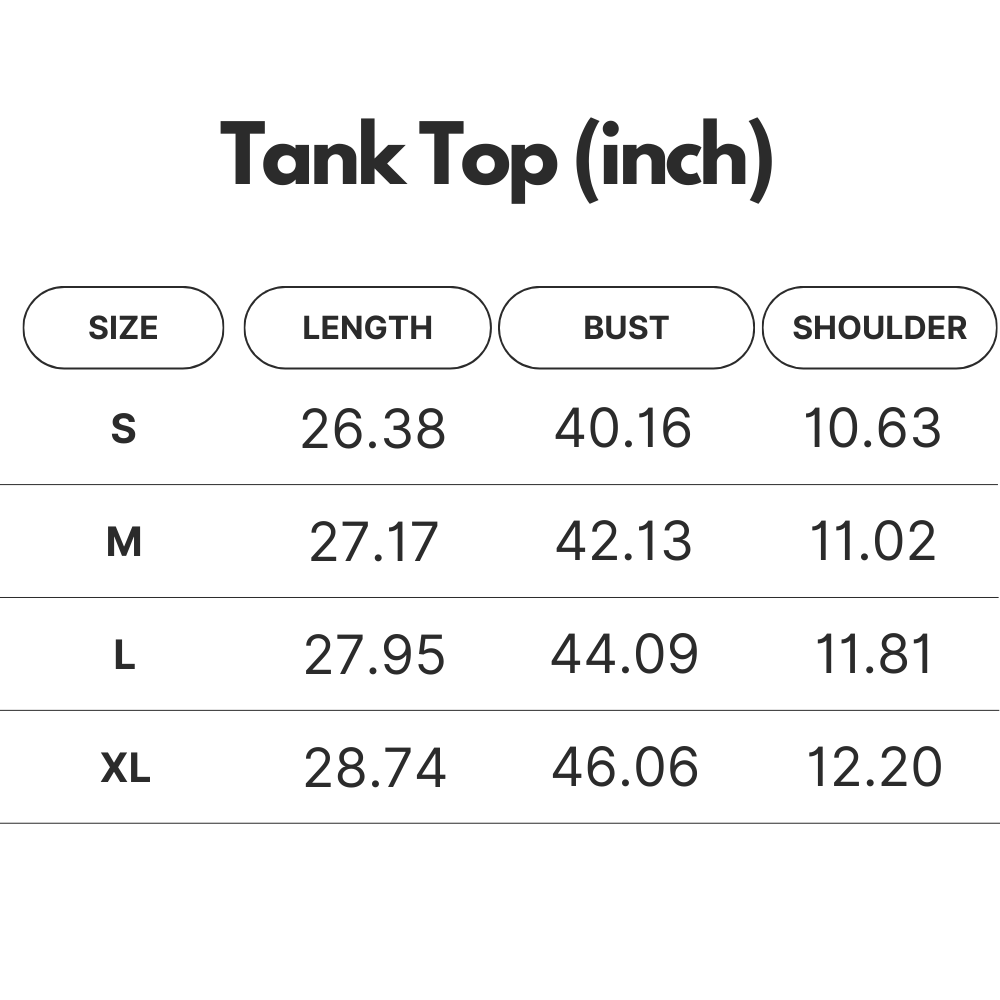Click the 11.81 shoulder value
1000x1000 pixels.
coord(874,654)
